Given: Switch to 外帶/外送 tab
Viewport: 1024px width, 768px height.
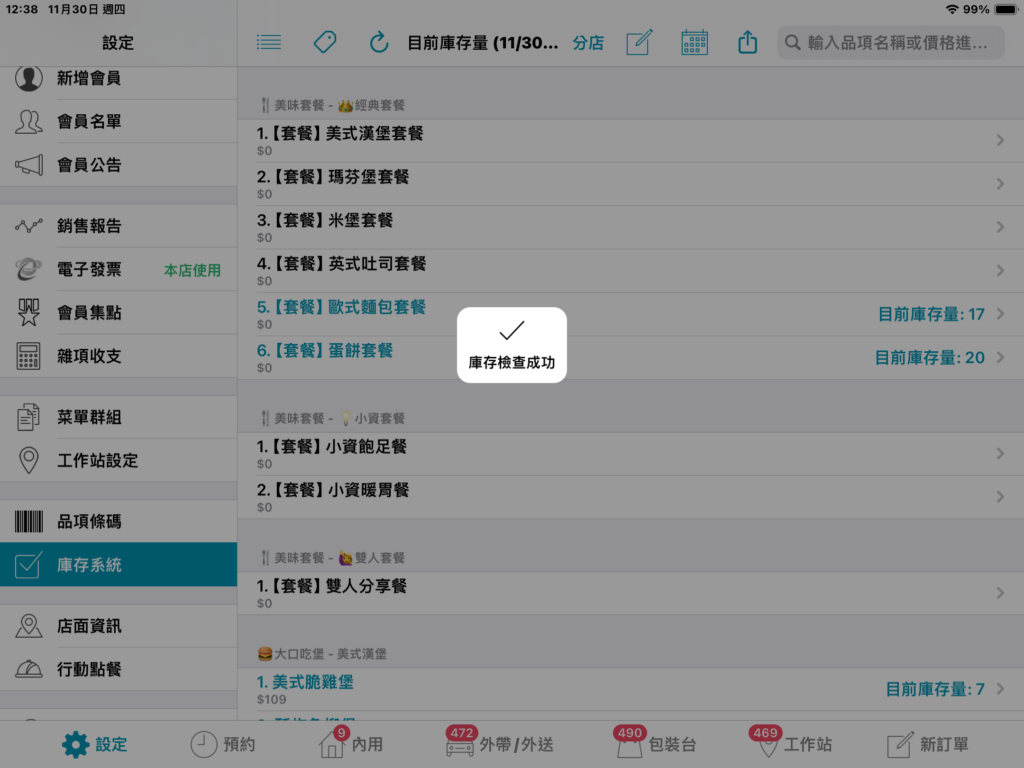Looking at the screenshot, I should pyautogui.click(x=499, y=743).
